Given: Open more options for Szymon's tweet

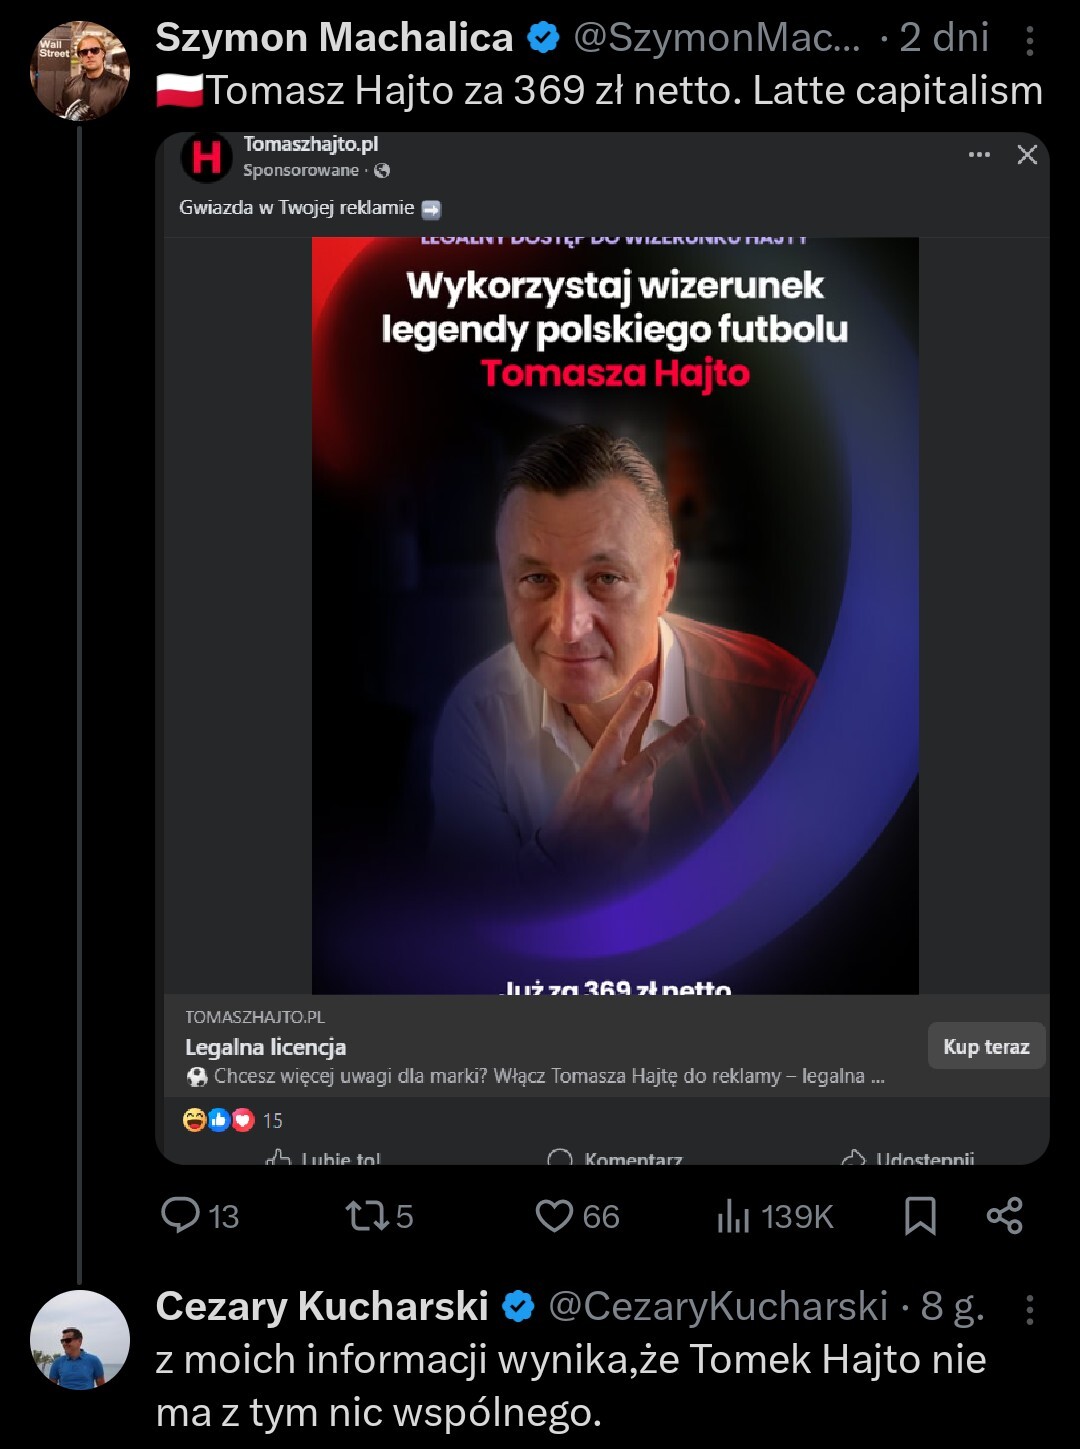Looking at the screenshot, I should point(1029,40).
